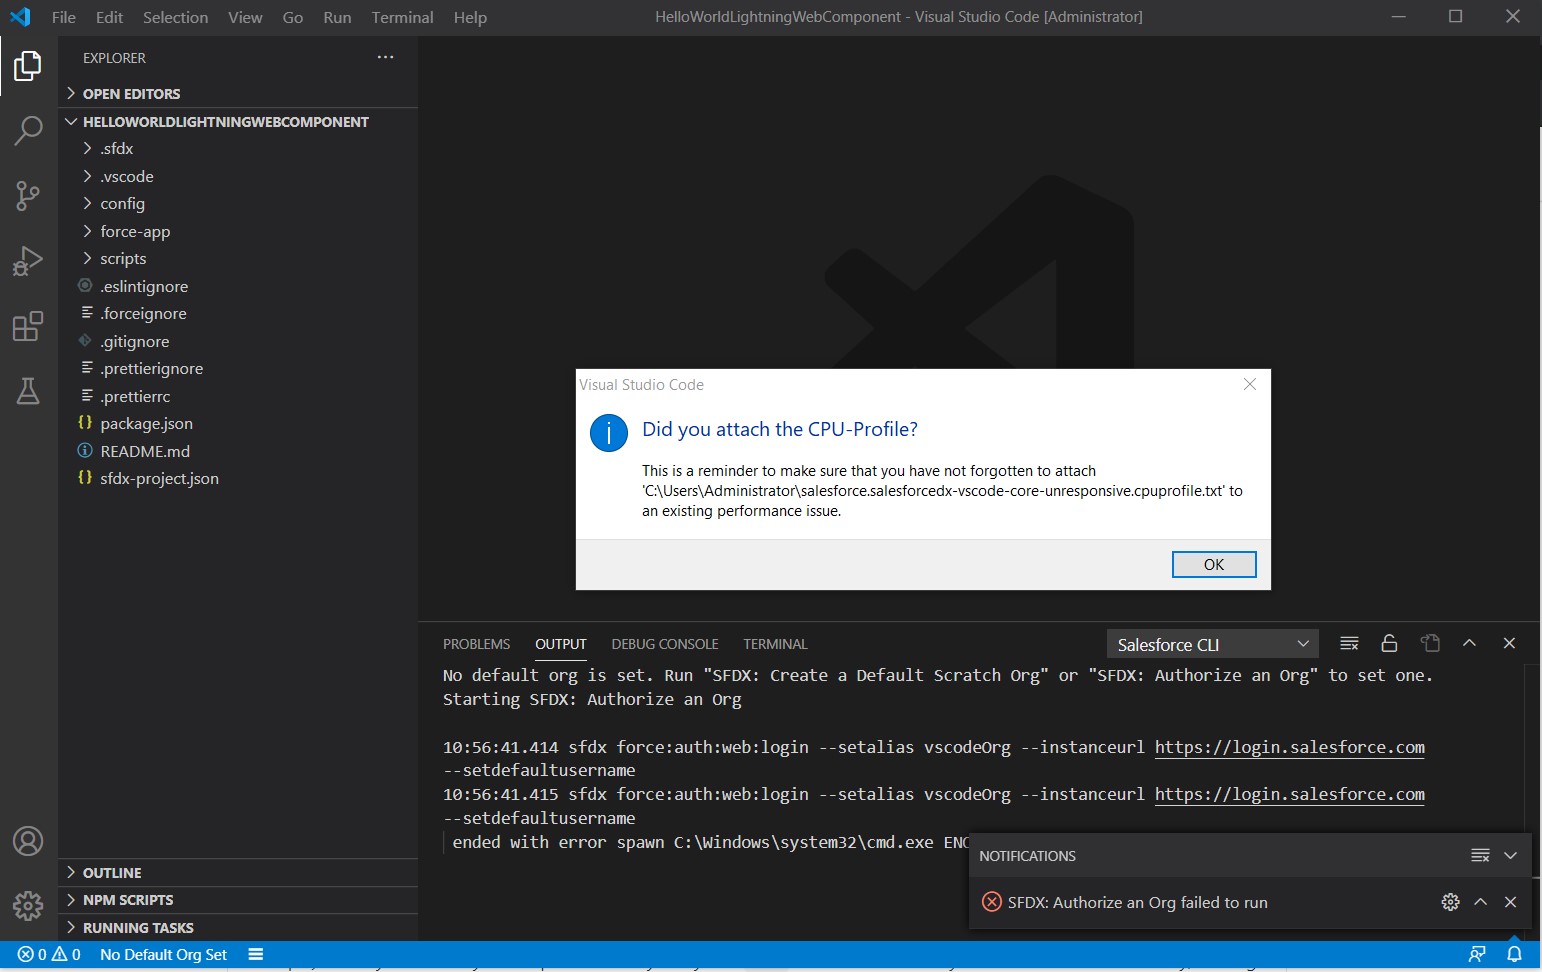Maximize the panel with the chevron
This screenshot has width=1542, height=972.
click(x=1469, y=643)
